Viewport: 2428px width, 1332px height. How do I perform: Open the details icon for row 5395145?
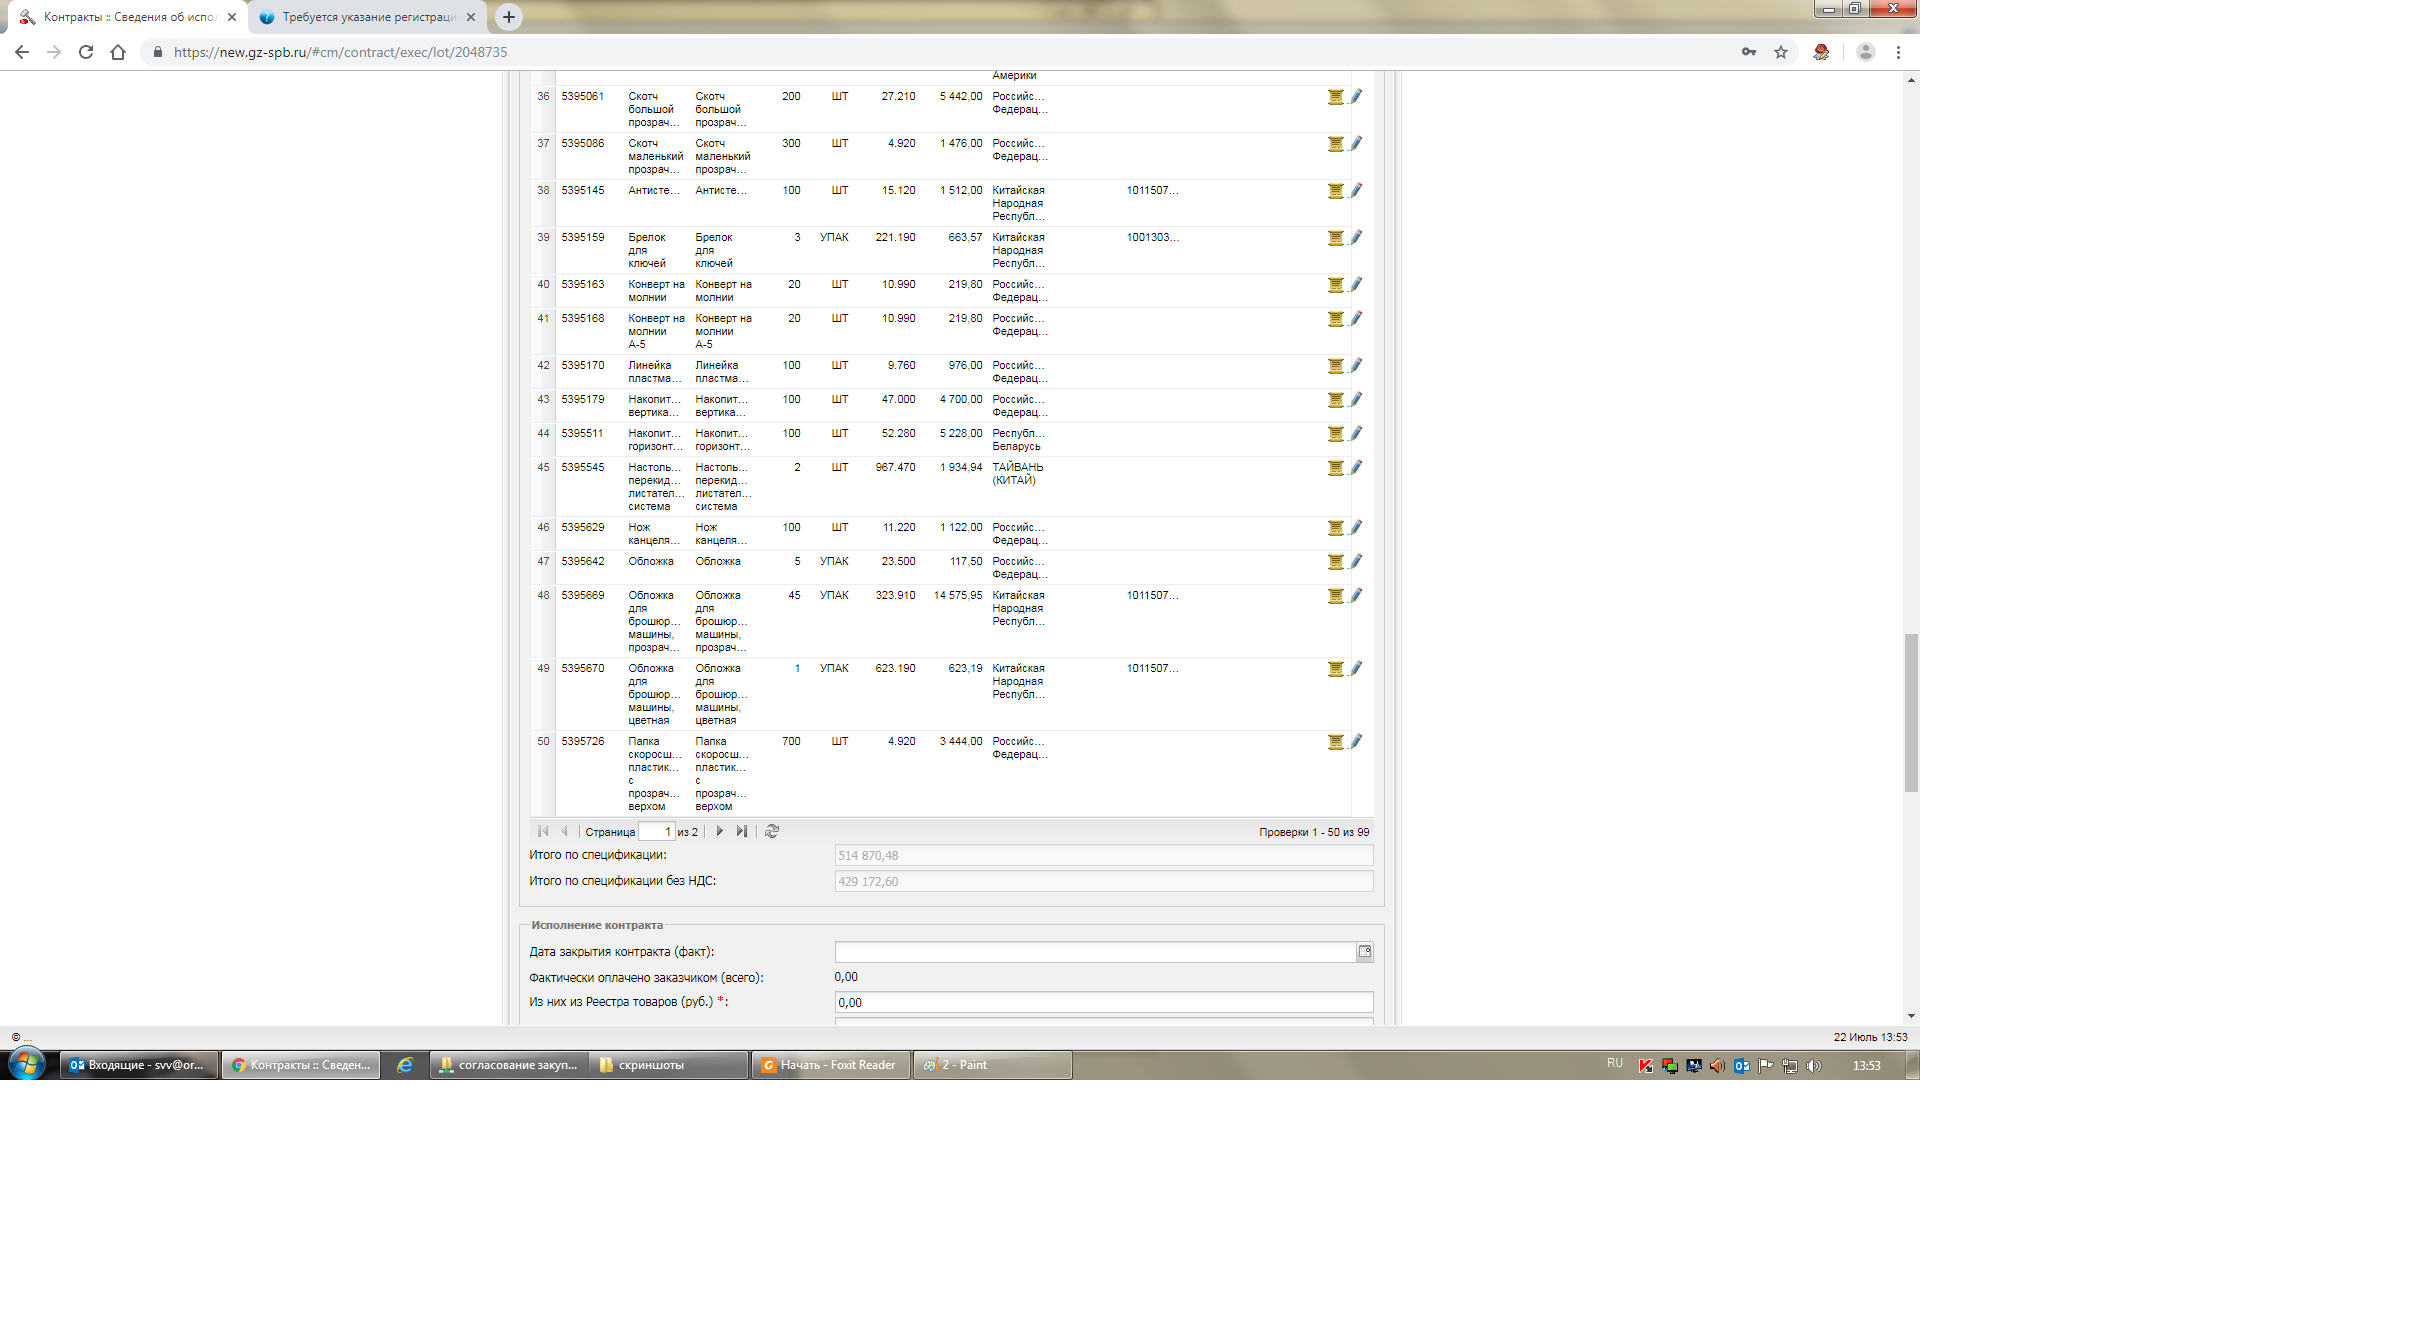coord(1335,191)
